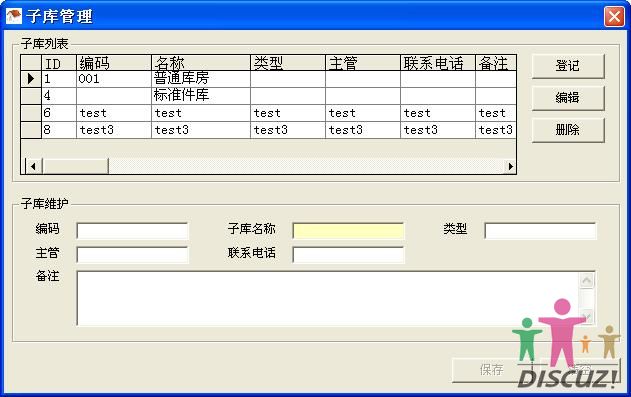Select the row indicator arrow for row 1
Screen dimensions: 631x397
point(31,79)
